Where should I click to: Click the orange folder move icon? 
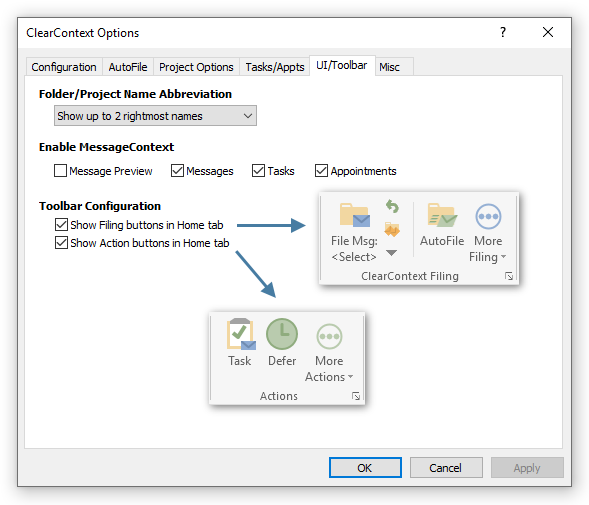pos(392,229)
